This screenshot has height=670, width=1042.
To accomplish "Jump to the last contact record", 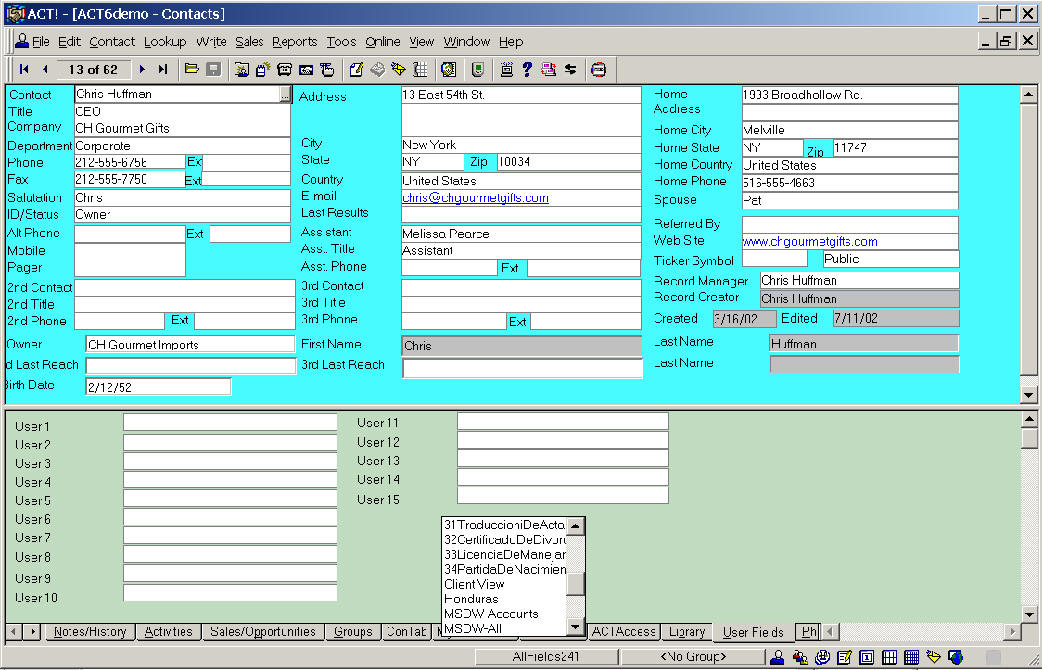I will [163, 69].
